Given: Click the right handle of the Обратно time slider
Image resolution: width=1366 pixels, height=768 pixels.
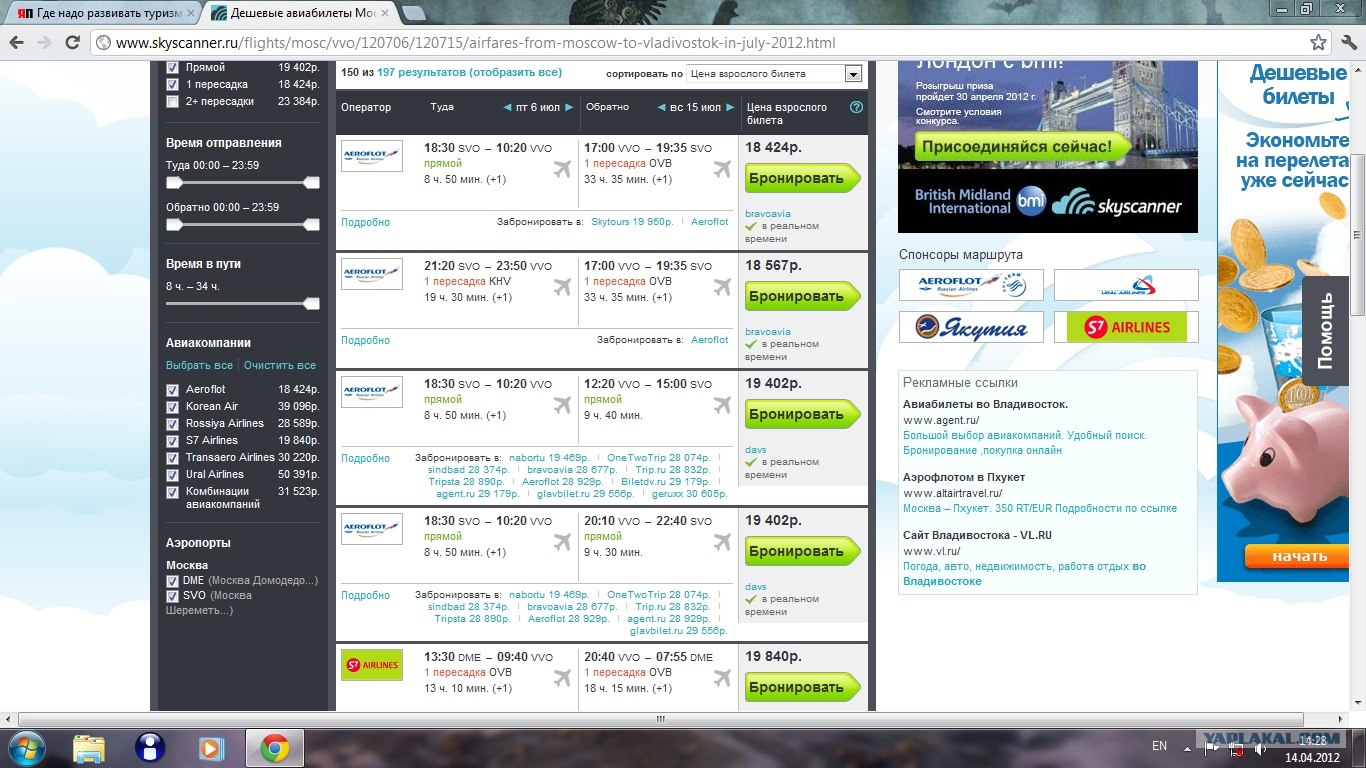Looking at the screenshot, I should [311, 225].
